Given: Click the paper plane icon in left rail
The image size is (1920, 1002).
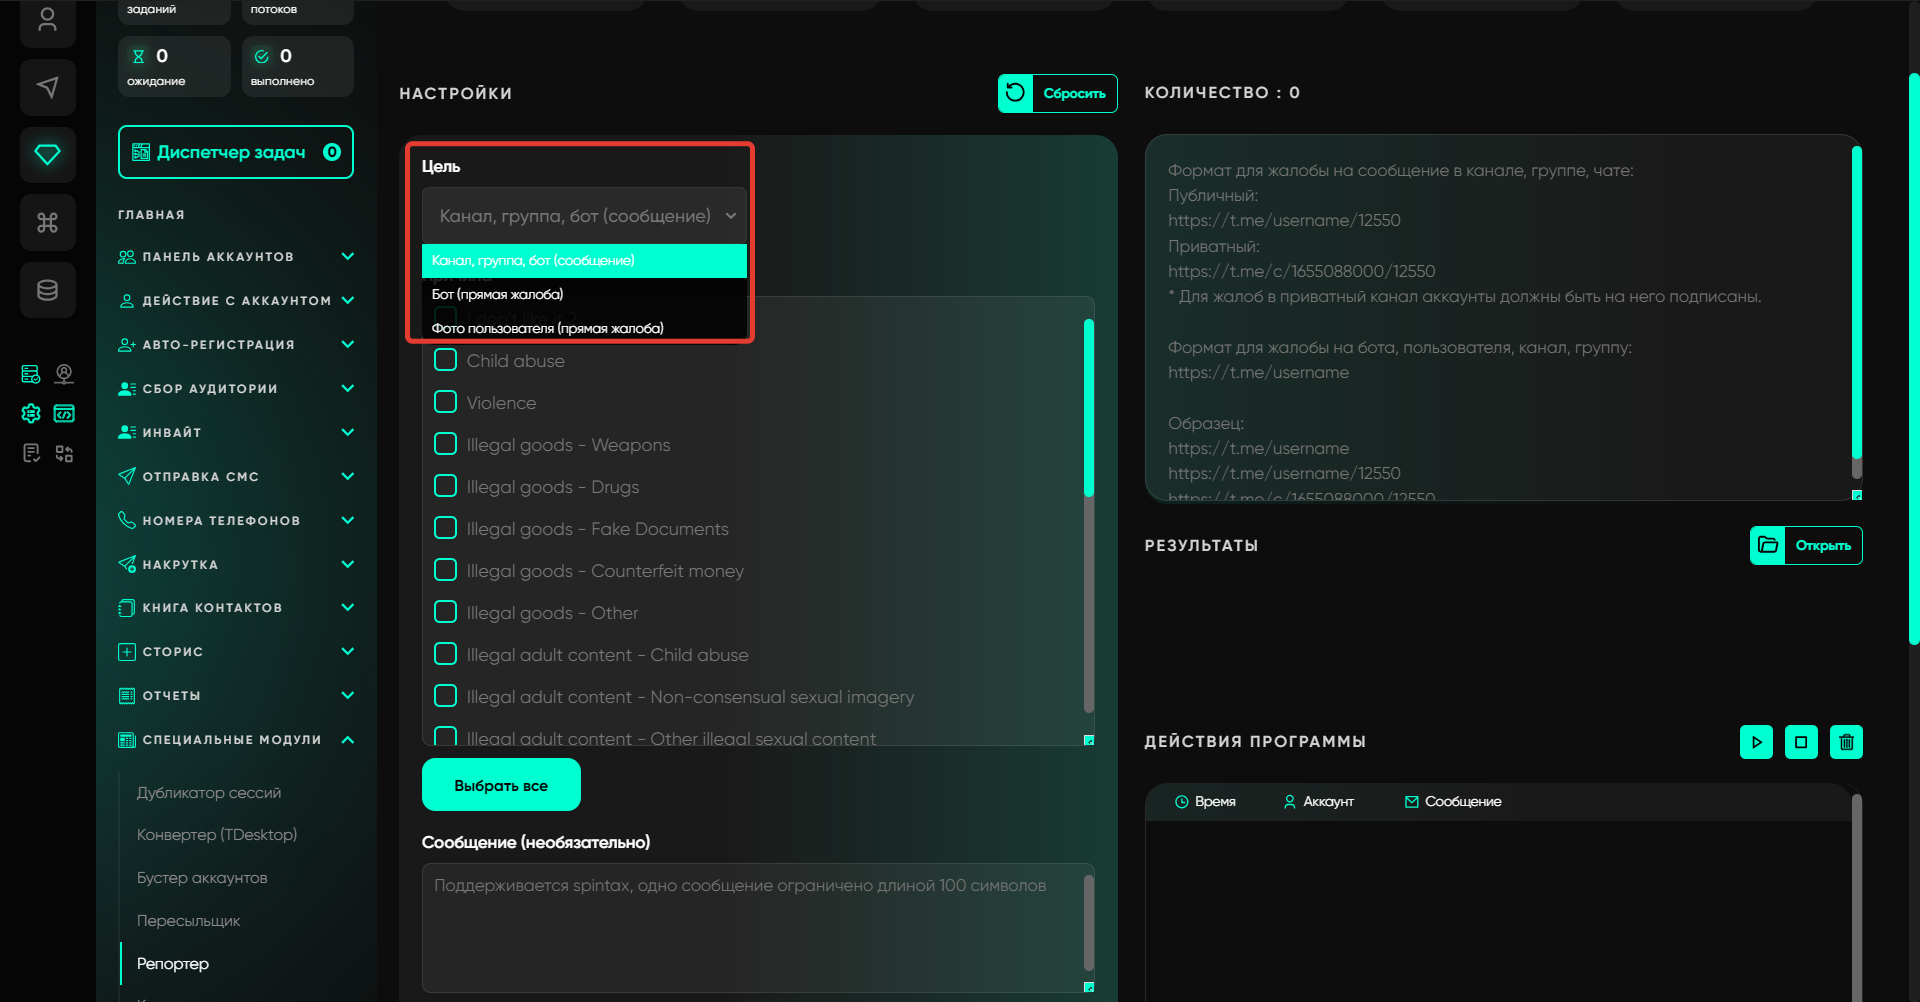Looking at the screenshot, I should [47, 88].
